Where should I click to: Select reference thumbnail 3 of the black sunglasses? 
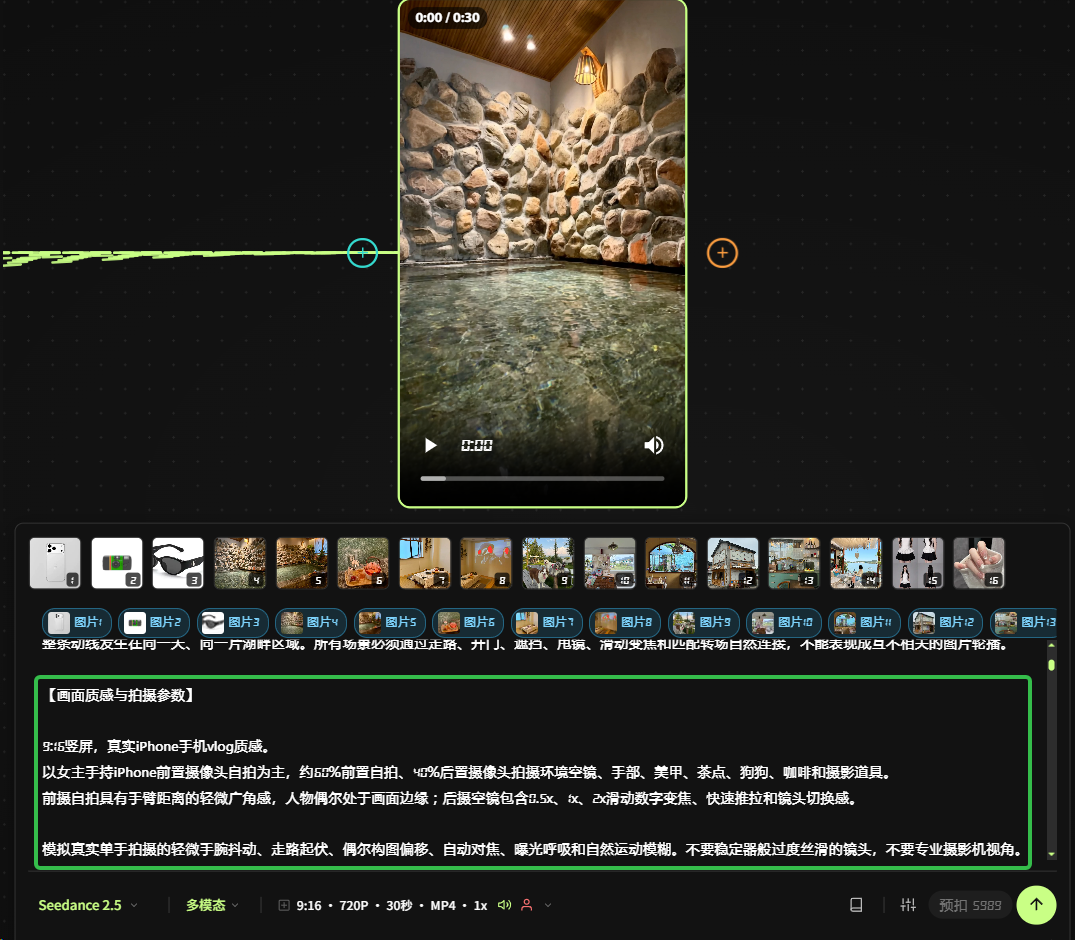(x=178, y=563)
